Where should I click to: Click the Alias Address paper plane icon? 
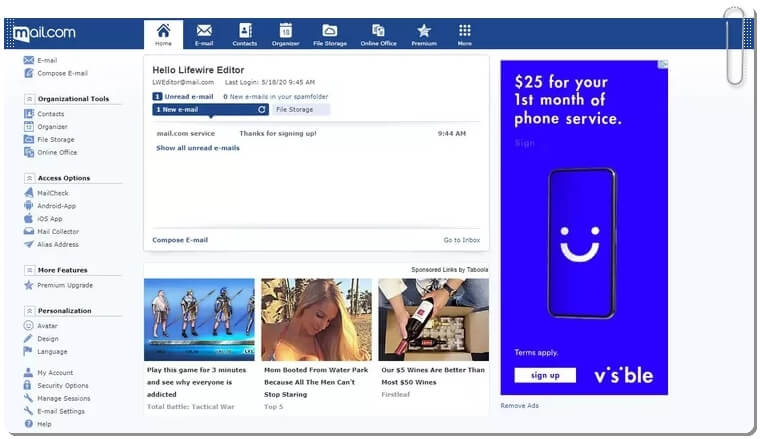(29, 244)
